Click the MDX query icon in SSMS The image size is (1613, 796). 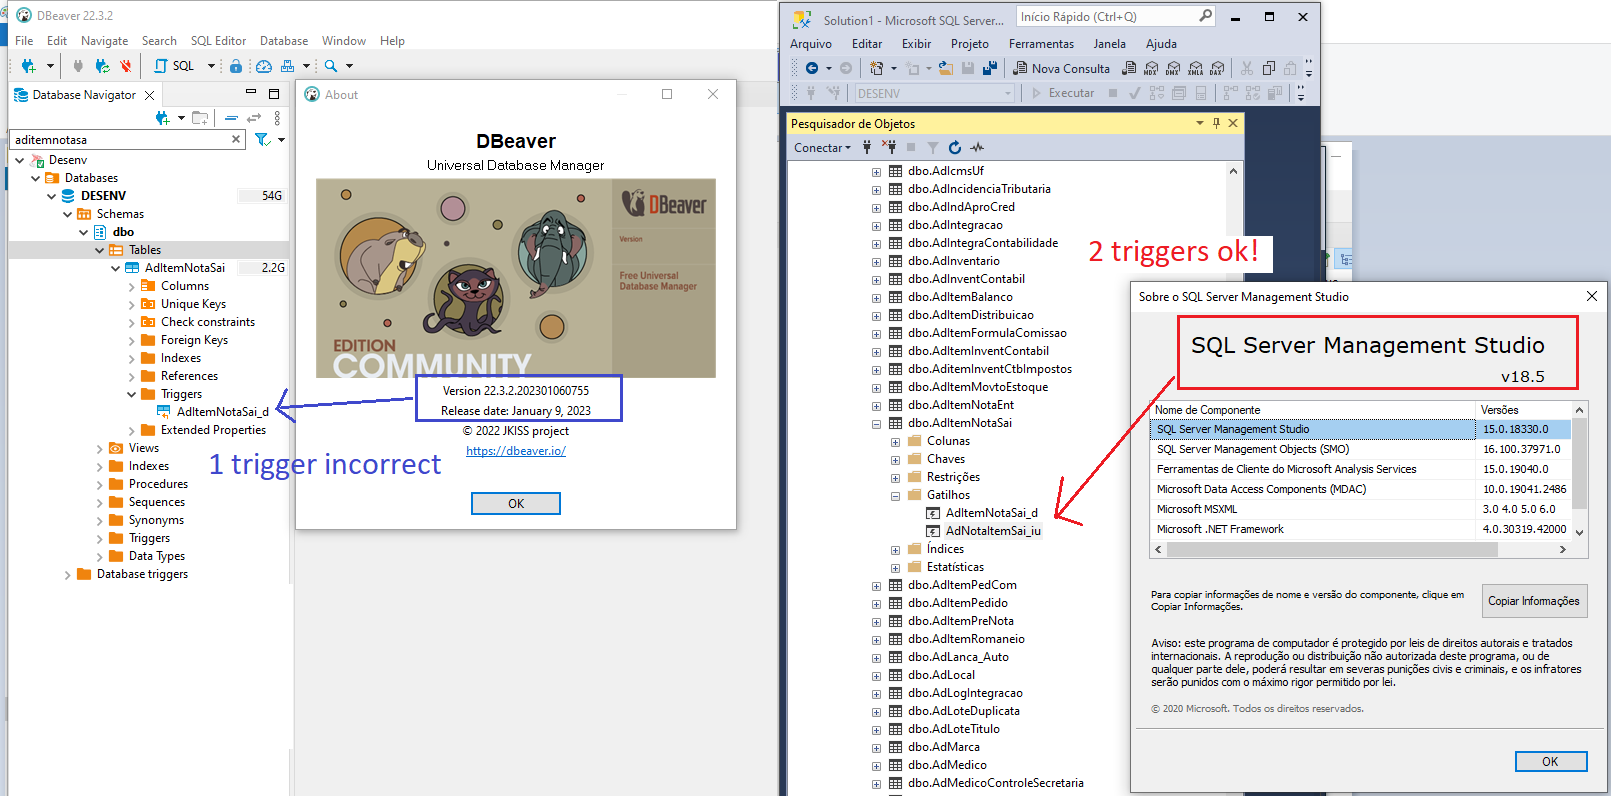point(1151,69)
